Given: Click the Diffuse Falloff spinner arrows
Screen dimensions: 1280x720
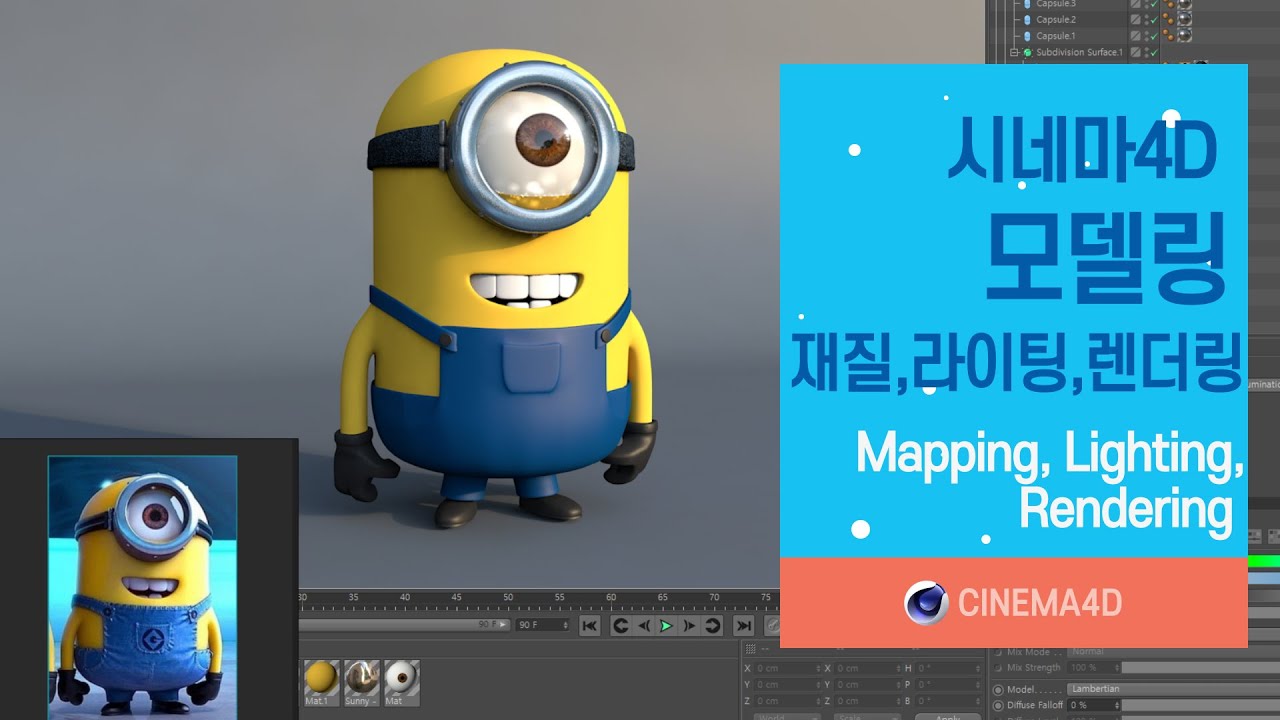Looking at the screenshot, I should [x=1117, y=704].
